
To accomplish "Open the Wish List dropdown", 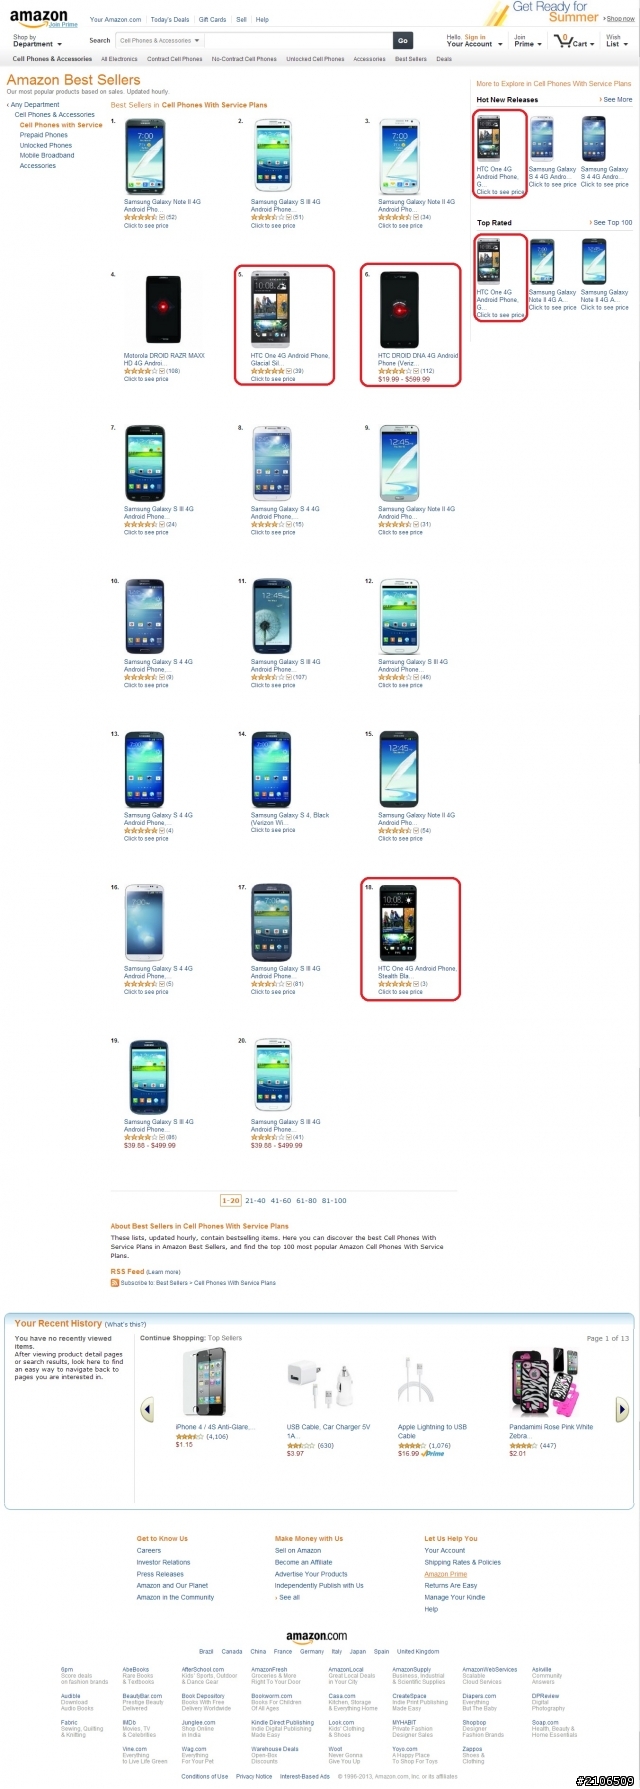I will (616, 41).
